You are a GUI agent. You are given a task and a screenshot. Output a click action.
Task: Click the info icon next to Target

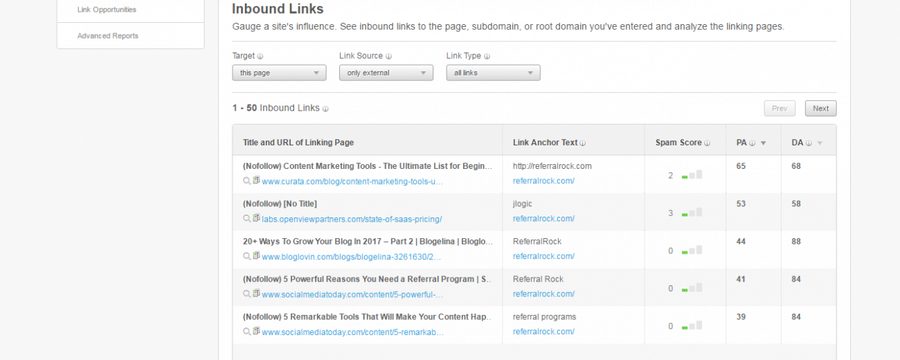pyautogui.click(x=260, y=56)
